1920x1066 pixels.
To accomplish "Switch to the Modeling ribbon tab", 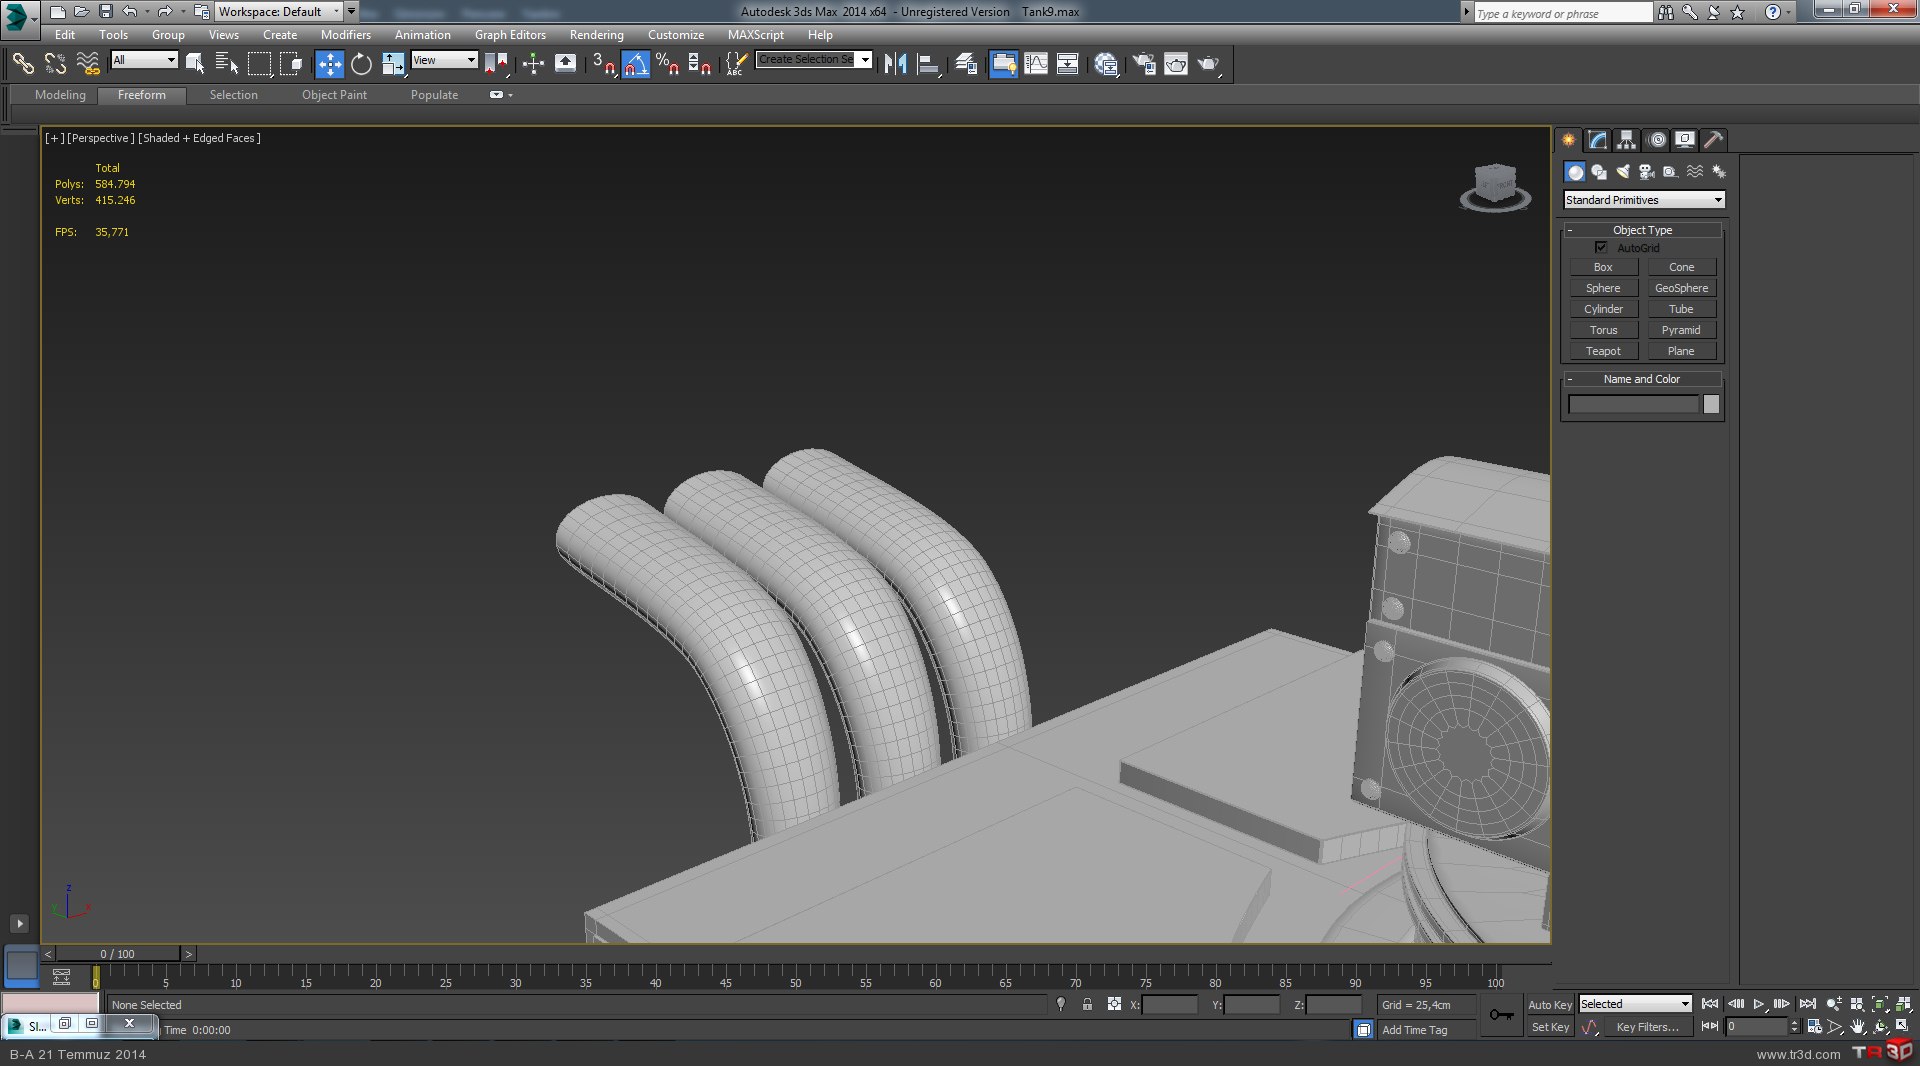I will coord(60,95).
